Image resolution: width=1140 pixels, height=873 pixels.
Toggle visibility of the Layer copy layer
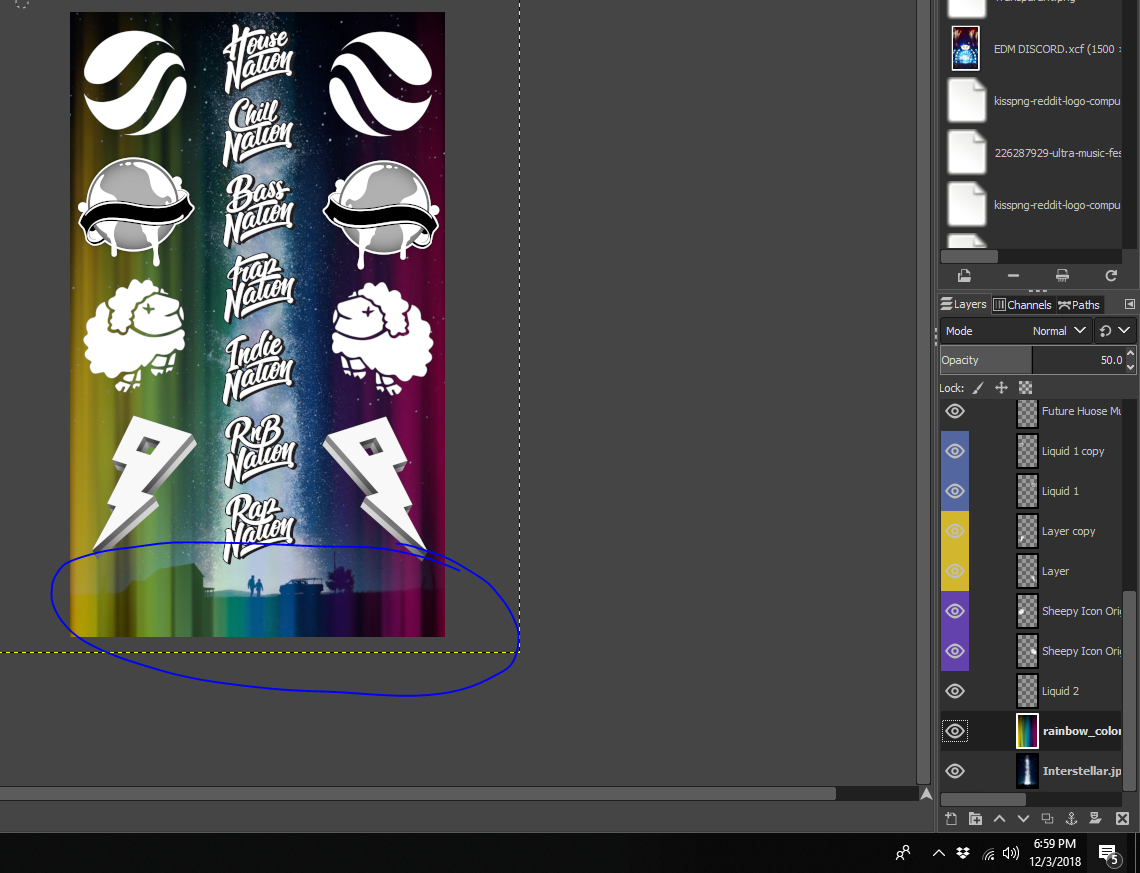(955, 531)
